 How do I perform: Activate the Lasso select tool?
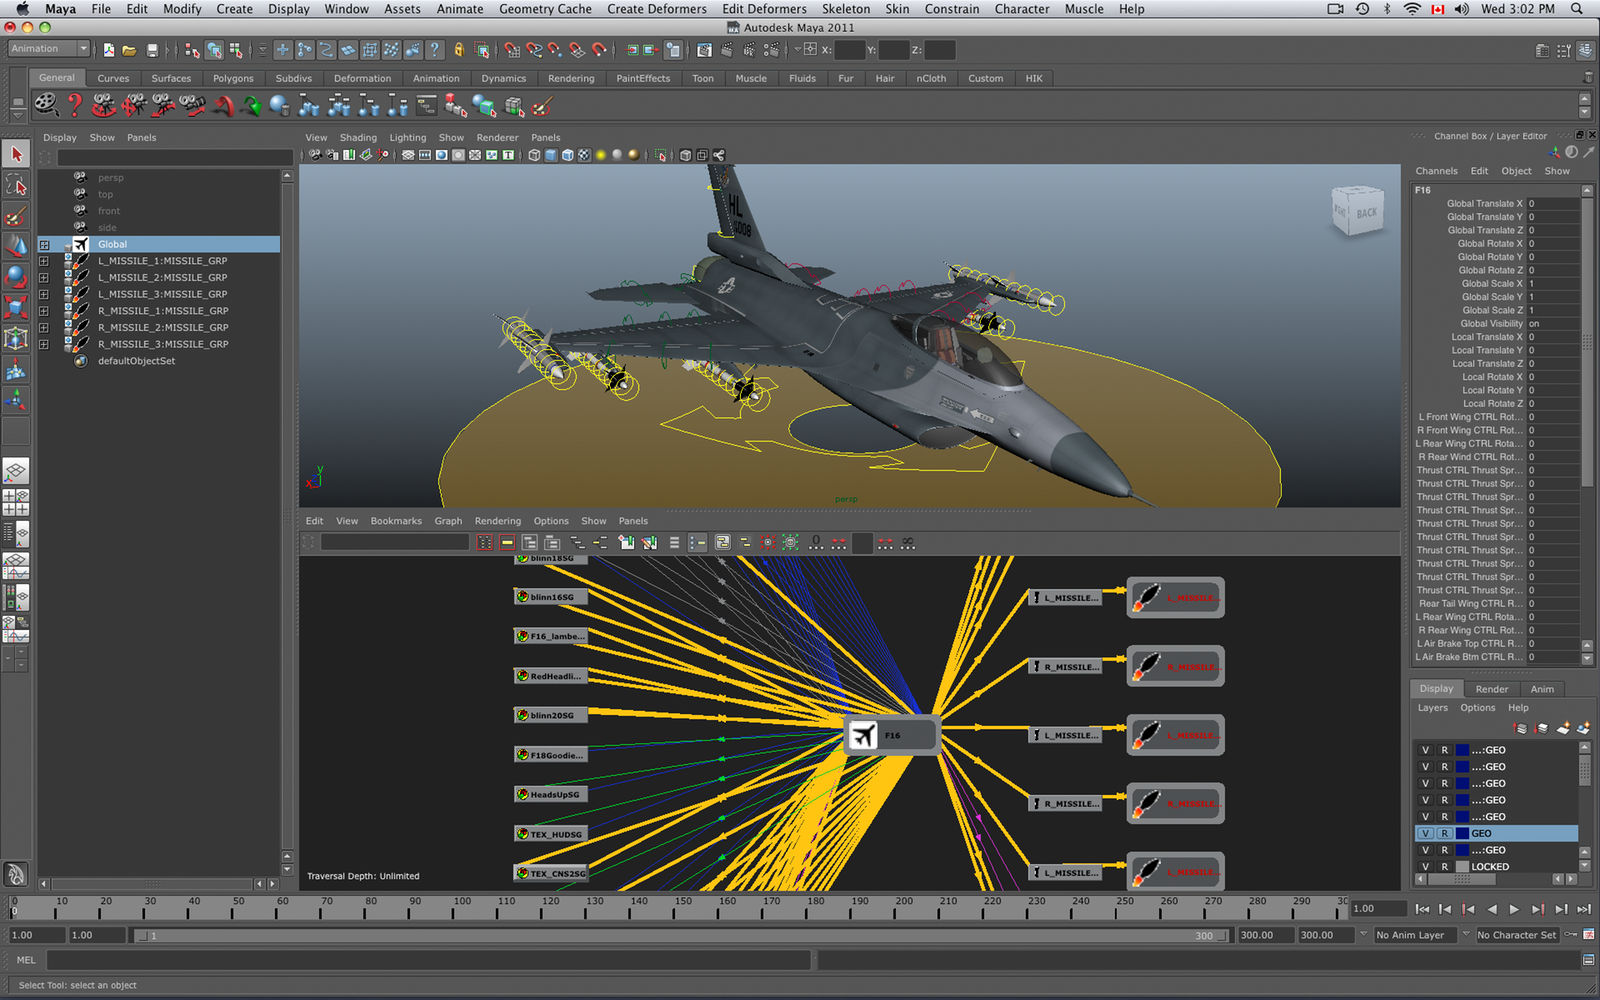(x=16, y=184)
